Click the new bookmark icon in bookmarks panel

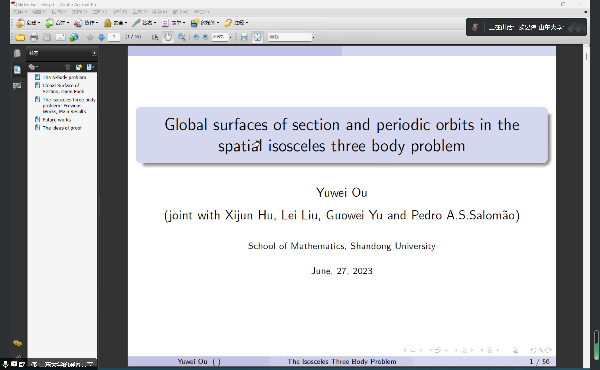coord(79,67)
